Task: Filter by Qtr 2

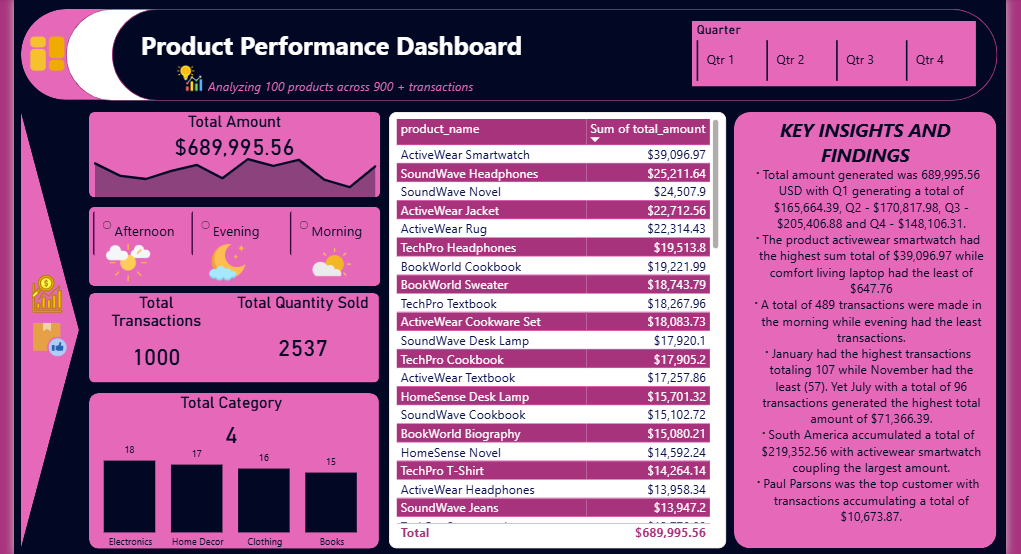Action: [802, 60]
